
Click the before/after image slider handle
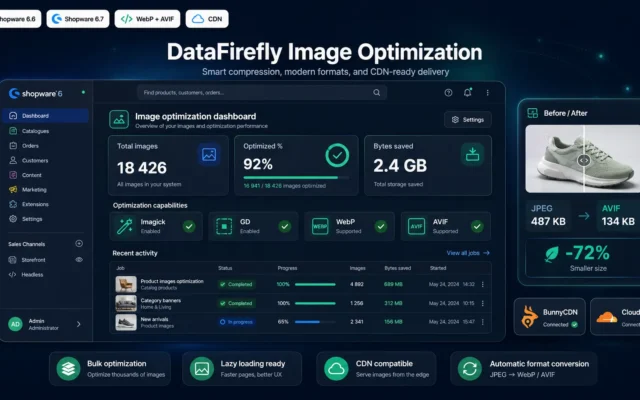584,160
